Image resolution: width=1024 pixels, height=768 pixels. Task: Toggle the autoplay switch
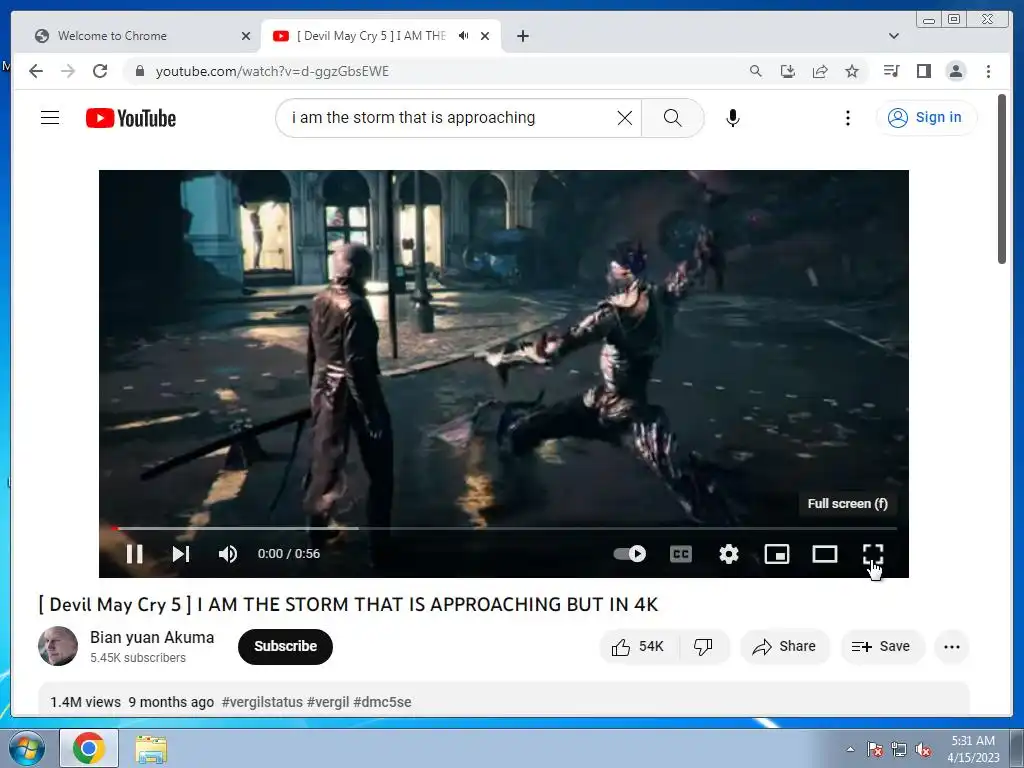(630, 554)
